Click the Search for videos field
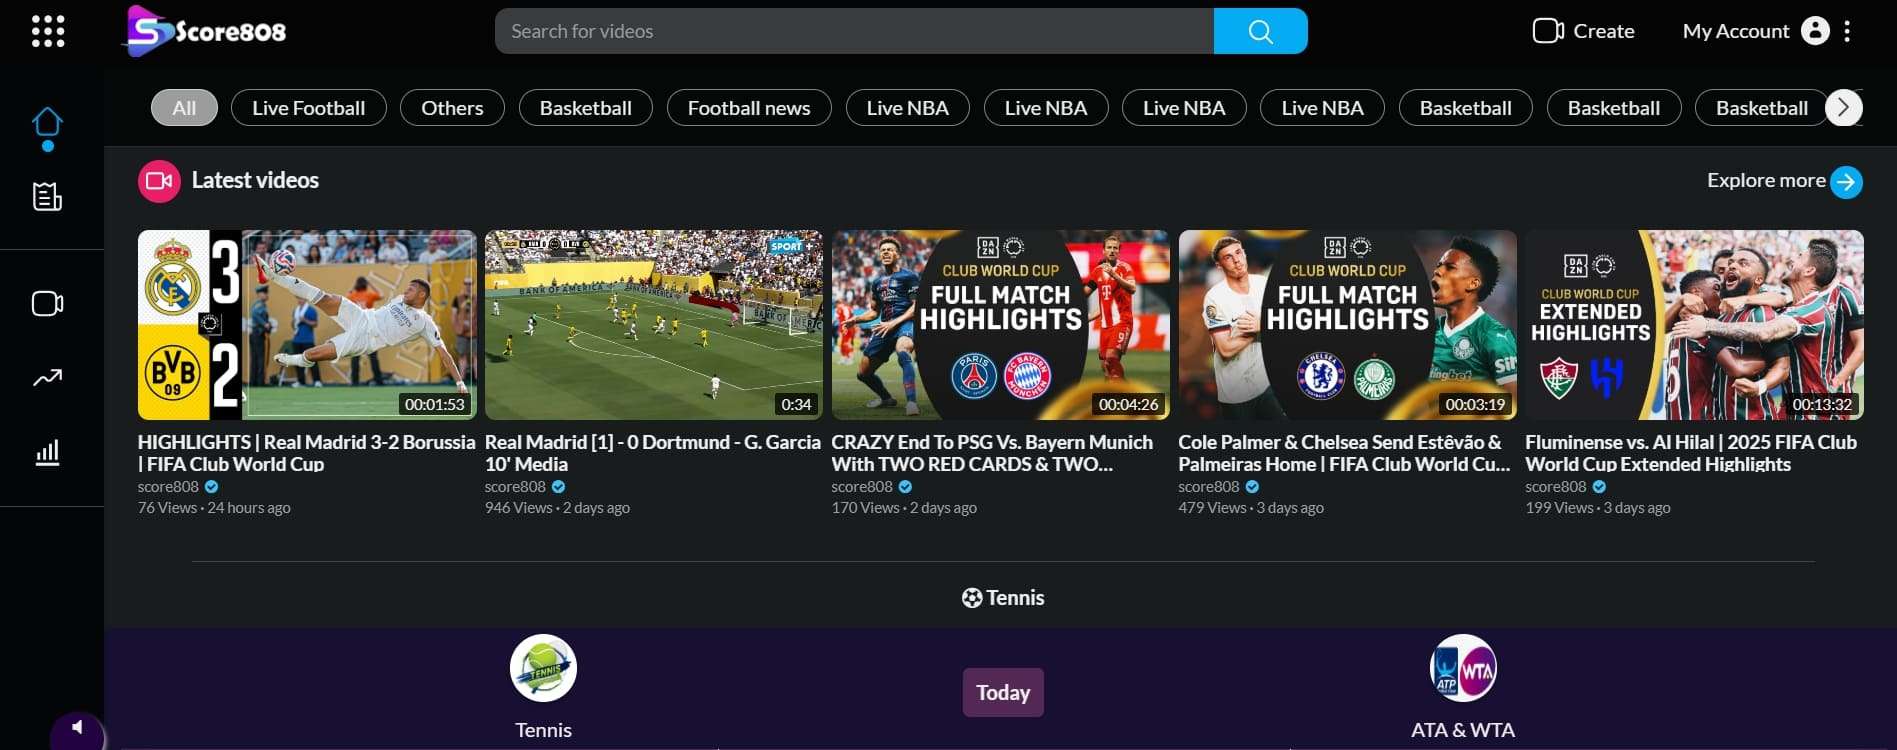Viewport: 1897px width, 750px height. click(854, 31)
